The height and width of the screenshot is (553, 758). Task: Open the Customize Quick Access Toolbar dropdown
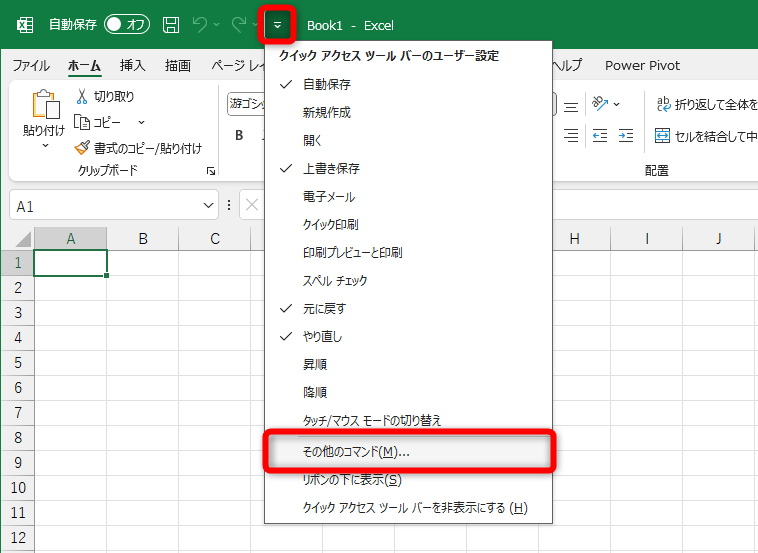pos(277,25)
